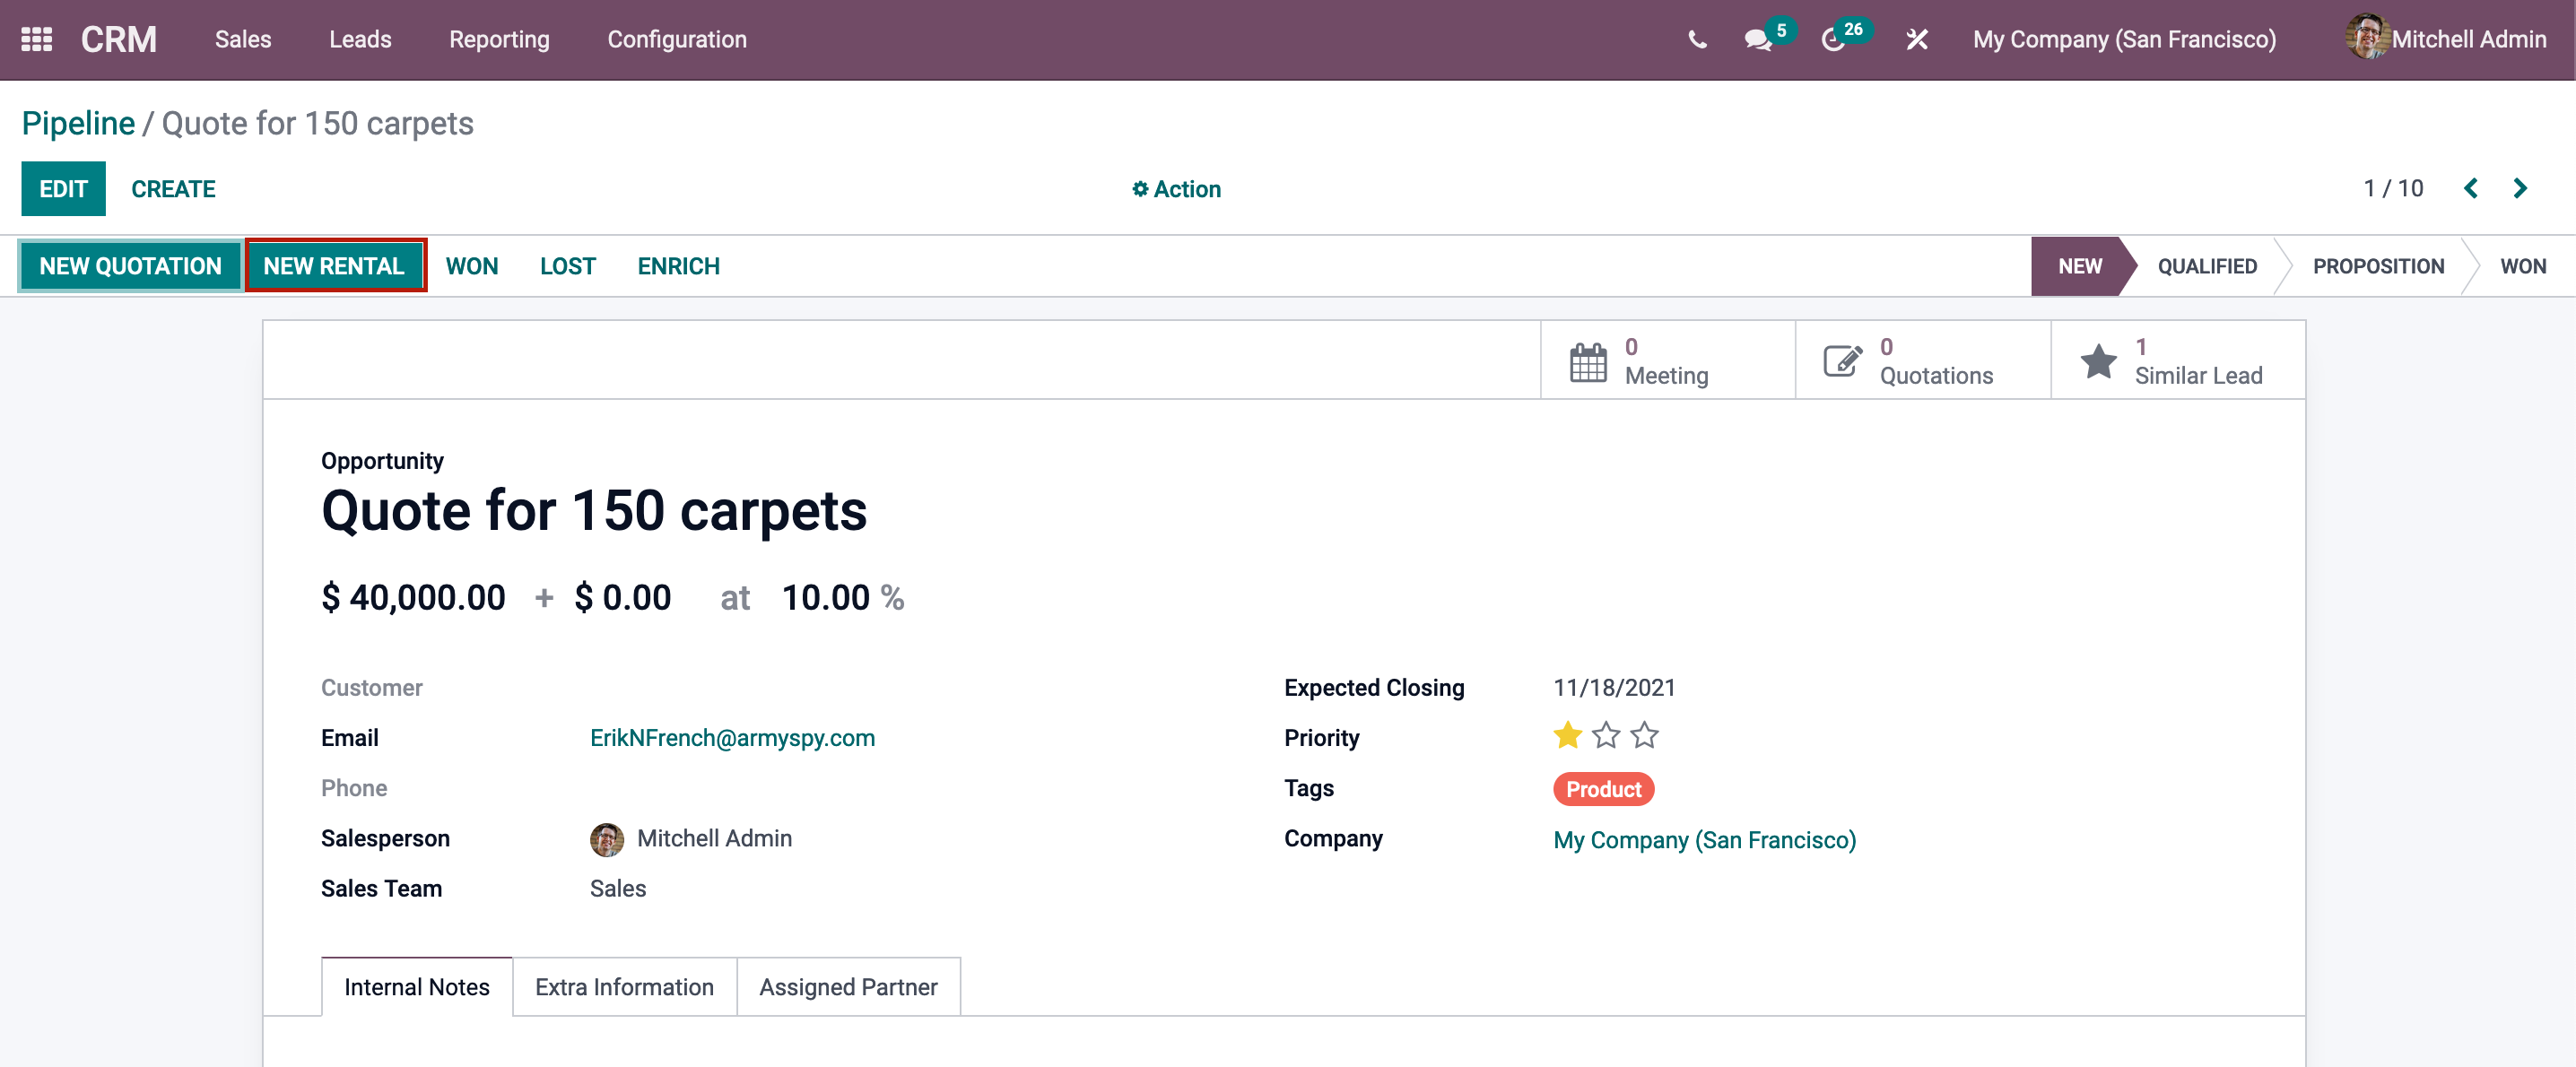Image resolution: width=2576 pixels, height=1067 pixels.
Task: Click the Meeting calendar icon
Action: (x=1588, y=362)
